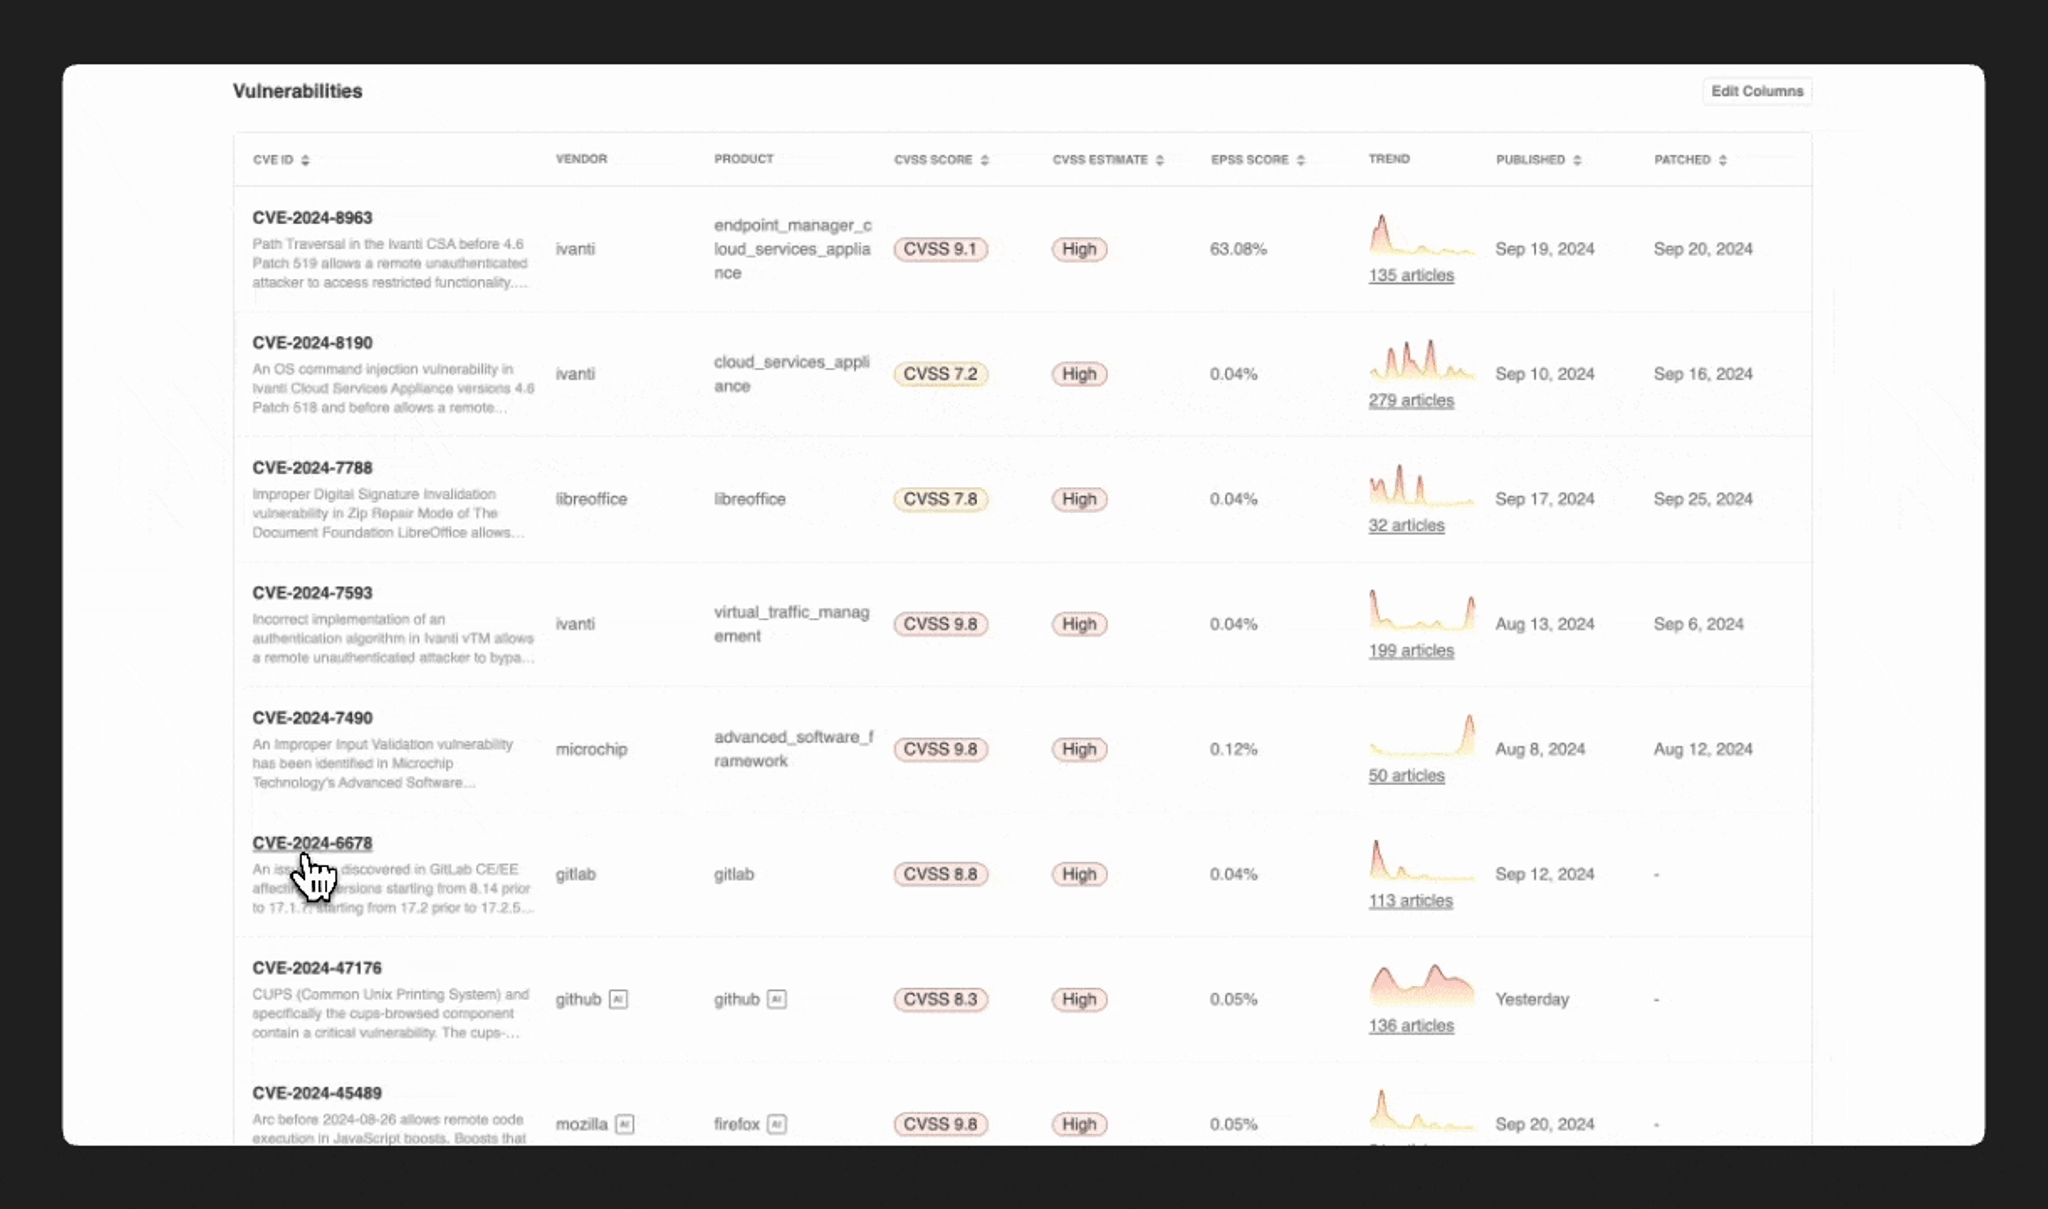The image size is (2048, 1209).
Task: Click AI badge next to github product
Action: (776, 999)
